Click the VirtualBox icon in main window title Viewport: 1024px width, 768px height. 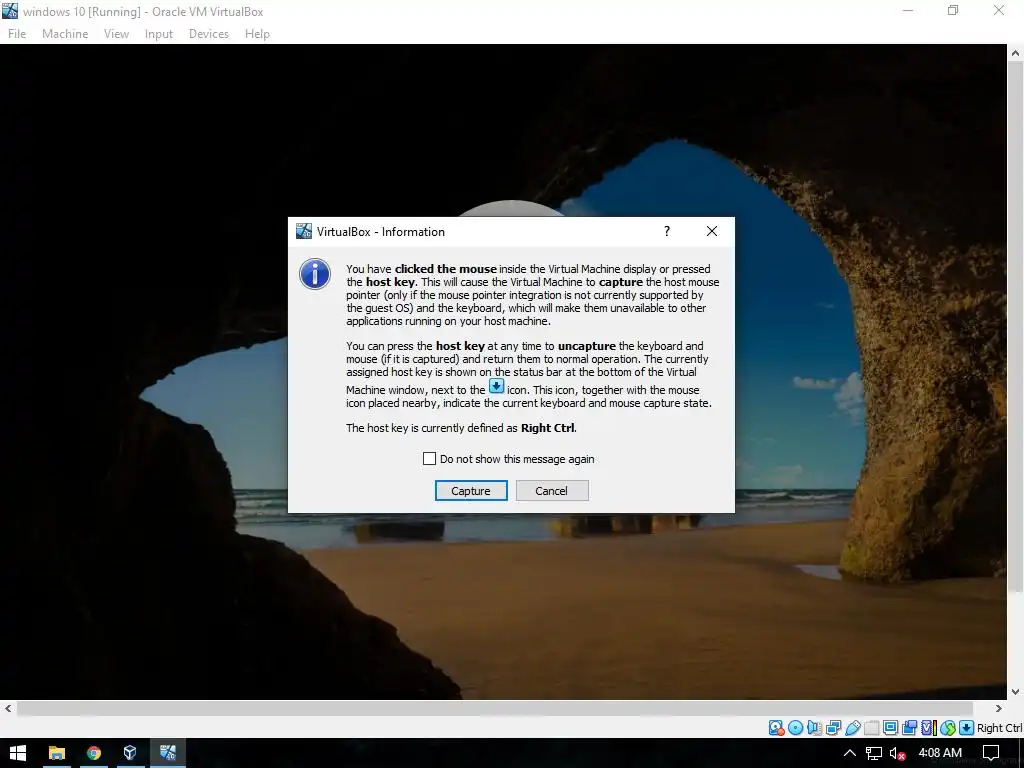tap(10, 11)
